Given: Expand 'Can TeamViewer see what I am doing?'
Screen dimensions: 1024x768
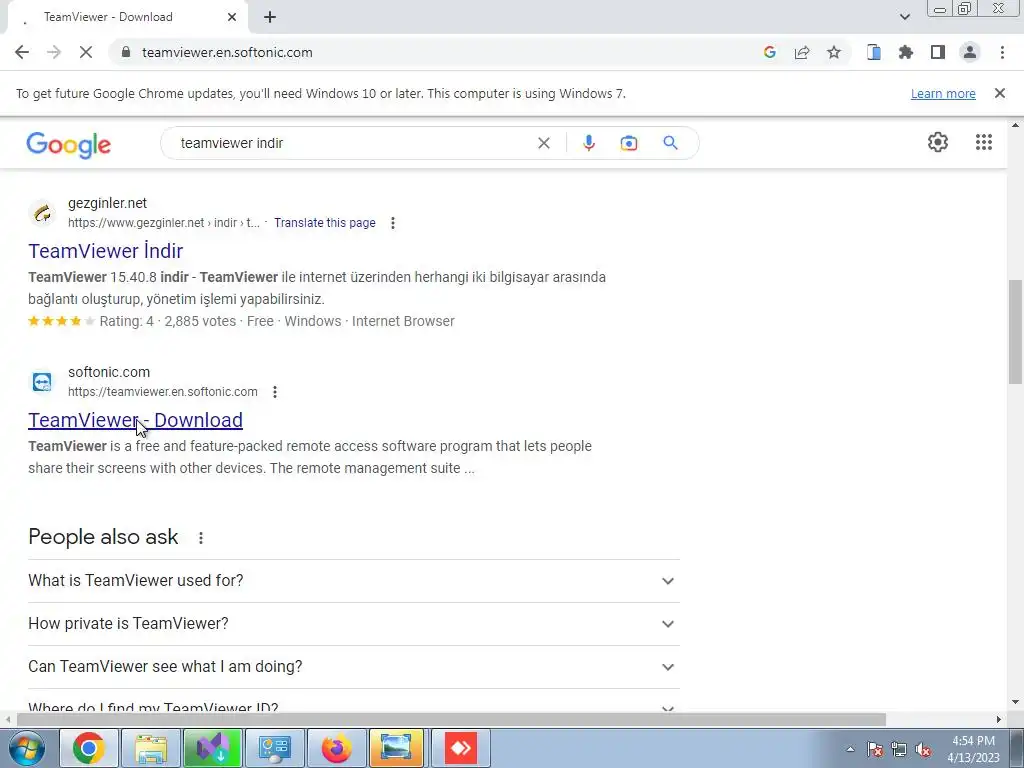Looking at the screenshot, I should 353,667.
